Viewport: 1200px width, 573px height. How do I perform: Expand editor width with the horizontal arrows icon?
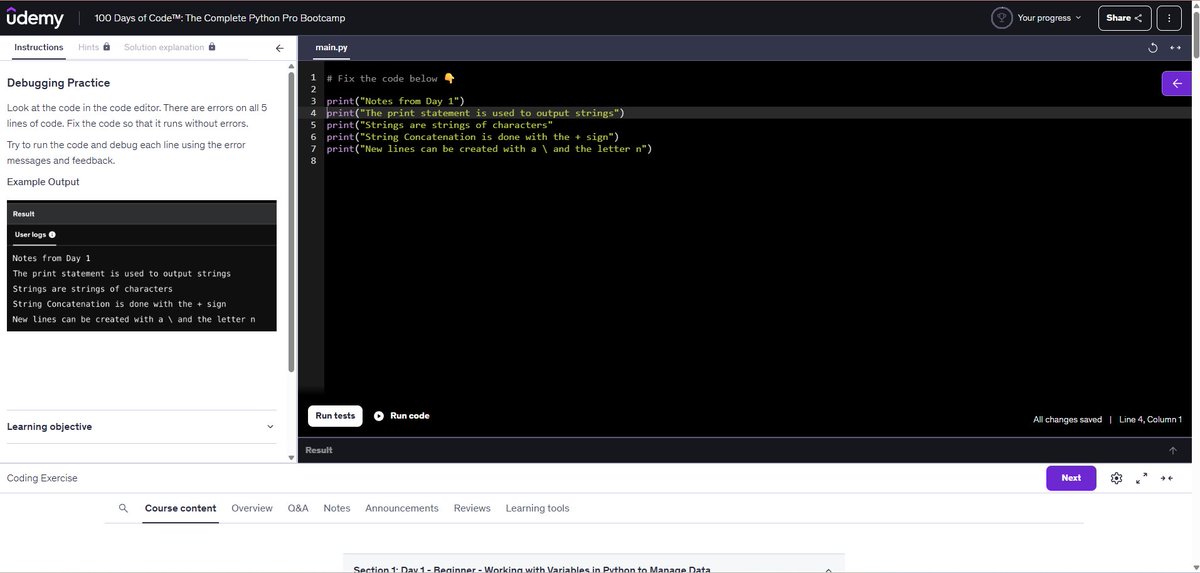1176,48
